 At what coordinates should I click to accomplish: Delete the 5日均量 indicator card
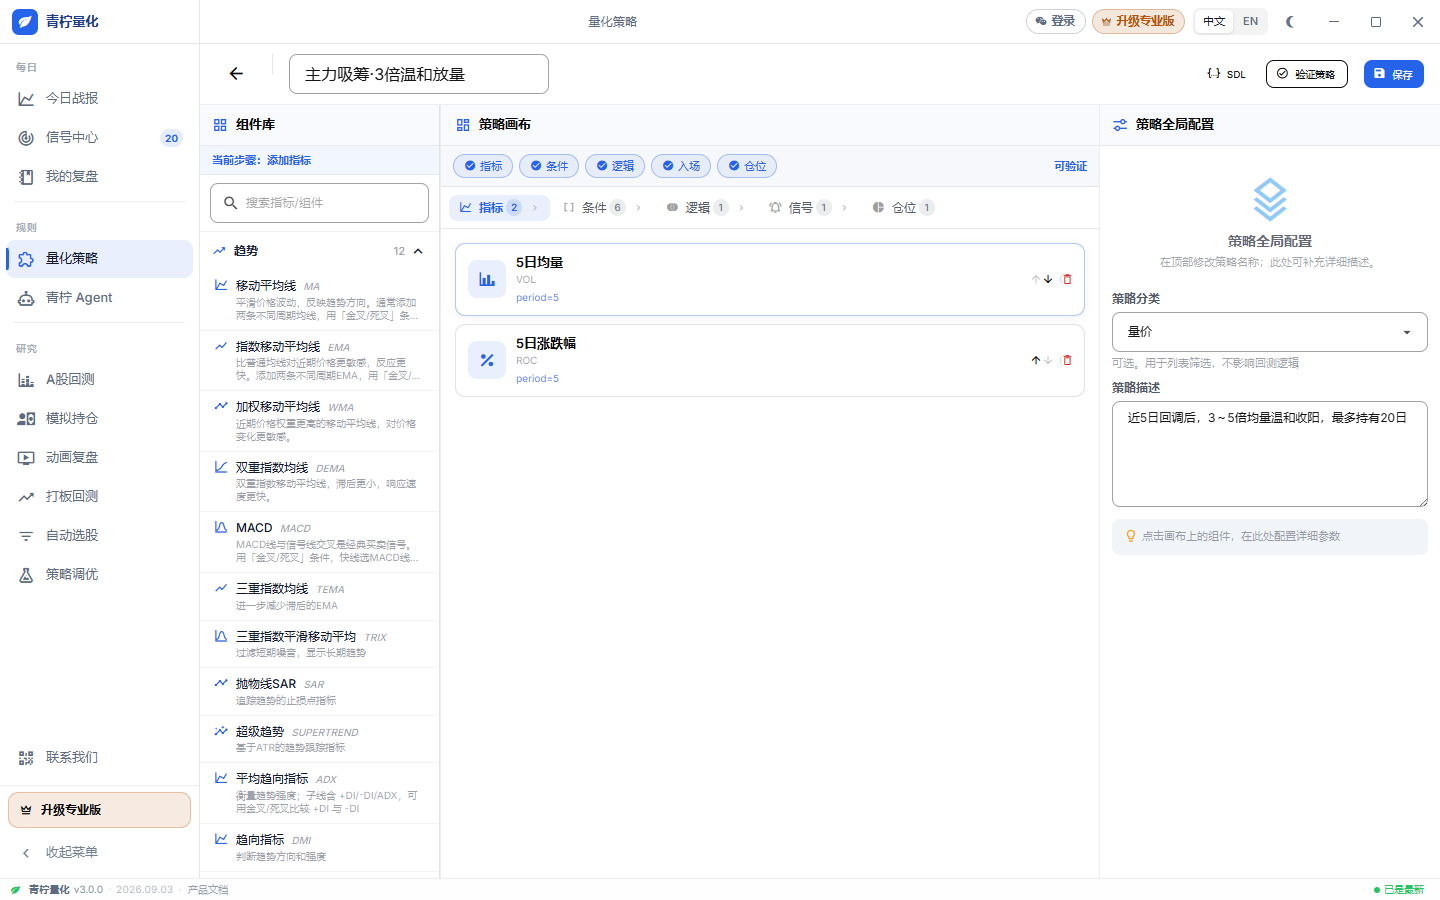1067,279
